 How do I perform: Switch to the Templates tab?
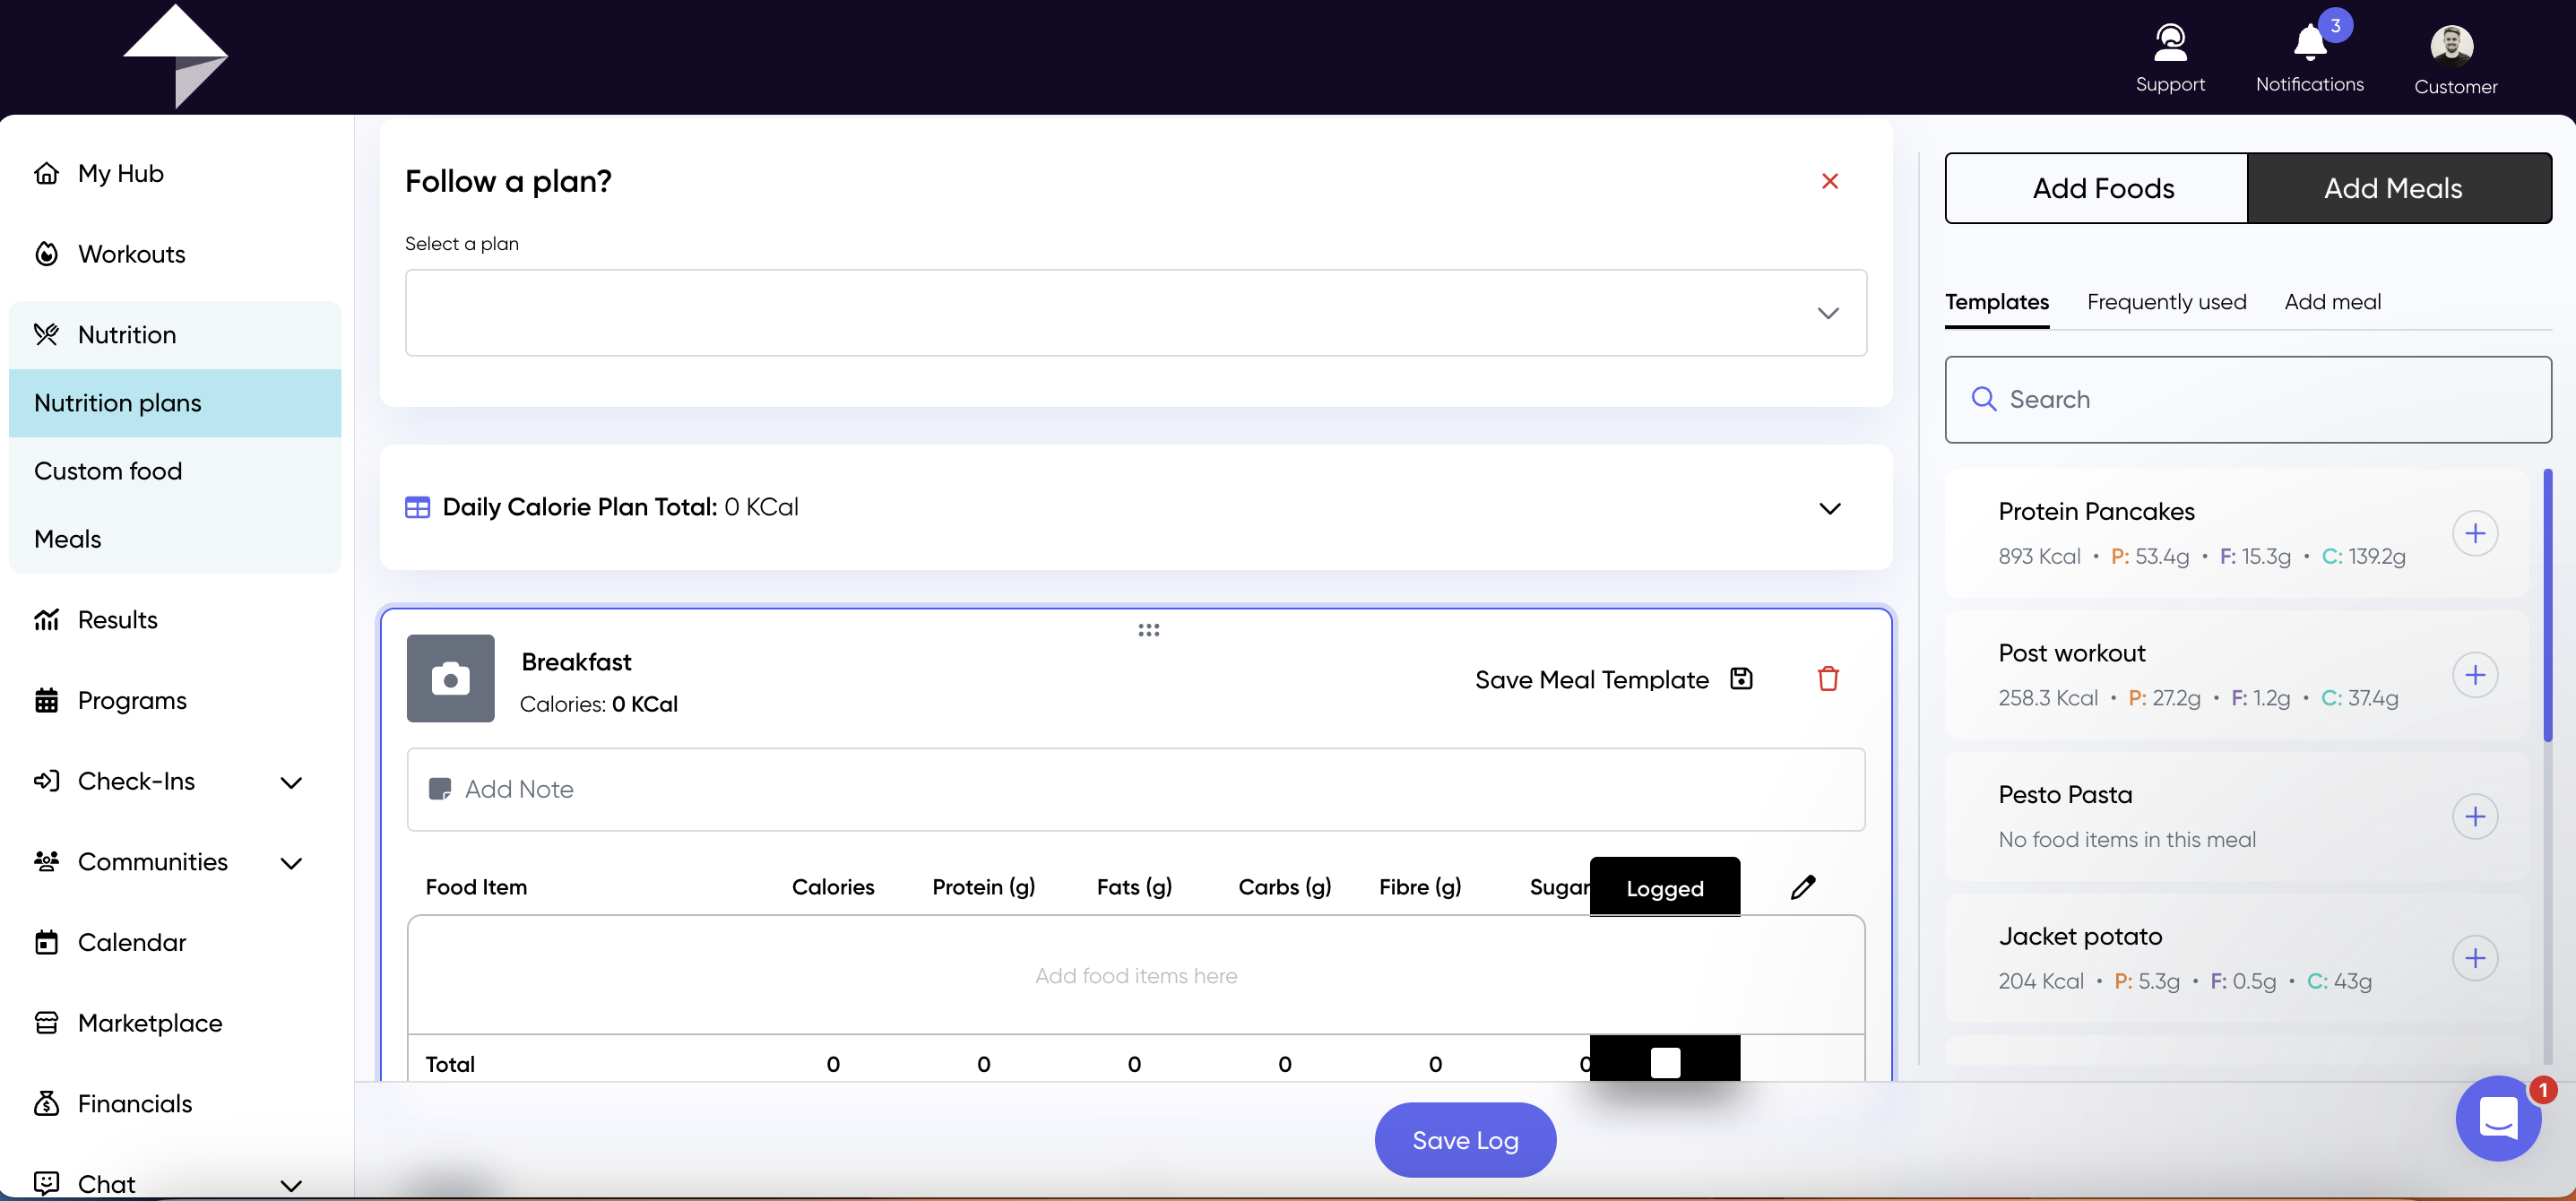point(1996,302)
